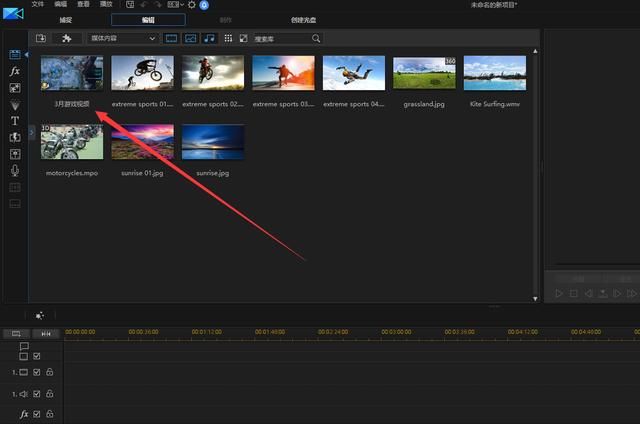Switch library to grid view icon

228,38
